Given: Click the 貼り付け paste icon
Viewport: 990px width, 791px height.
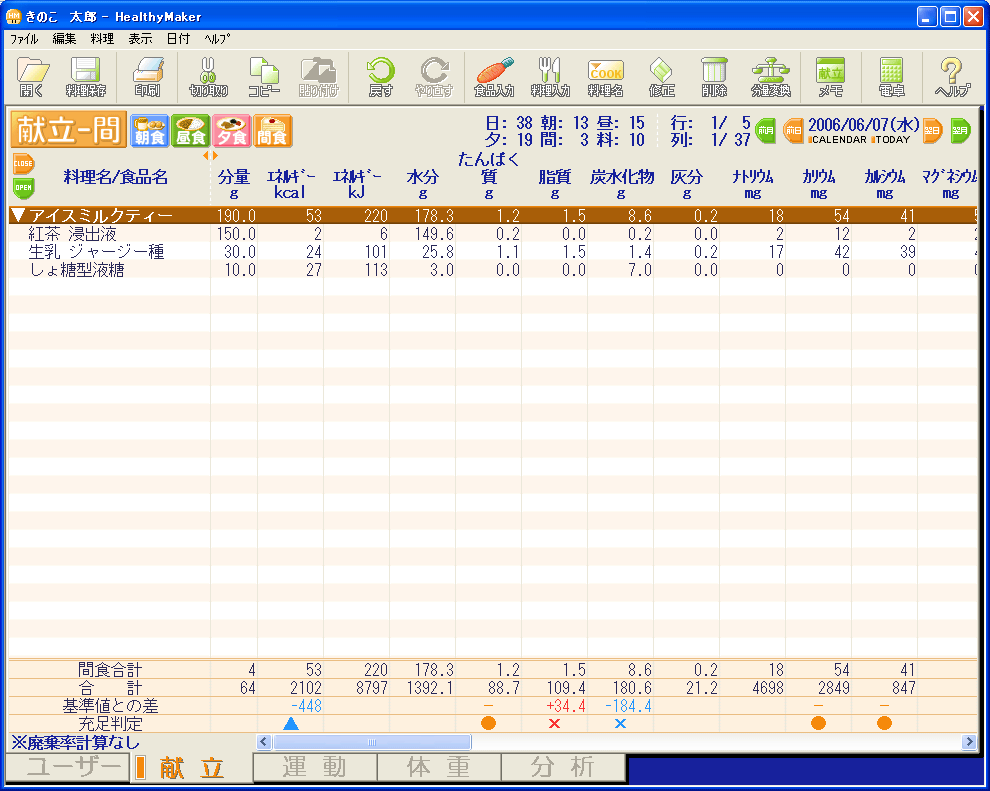Looking at the screenshot, I should point(319,77).
